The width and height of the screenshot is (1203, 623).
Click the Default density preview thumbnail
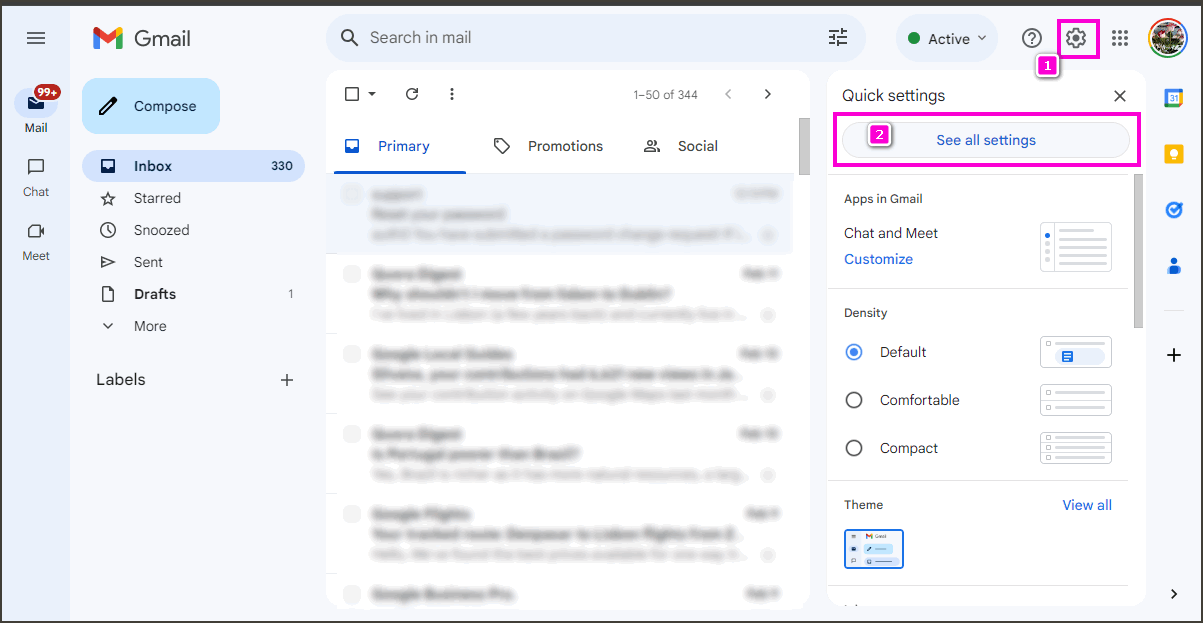coord(1076,352)
